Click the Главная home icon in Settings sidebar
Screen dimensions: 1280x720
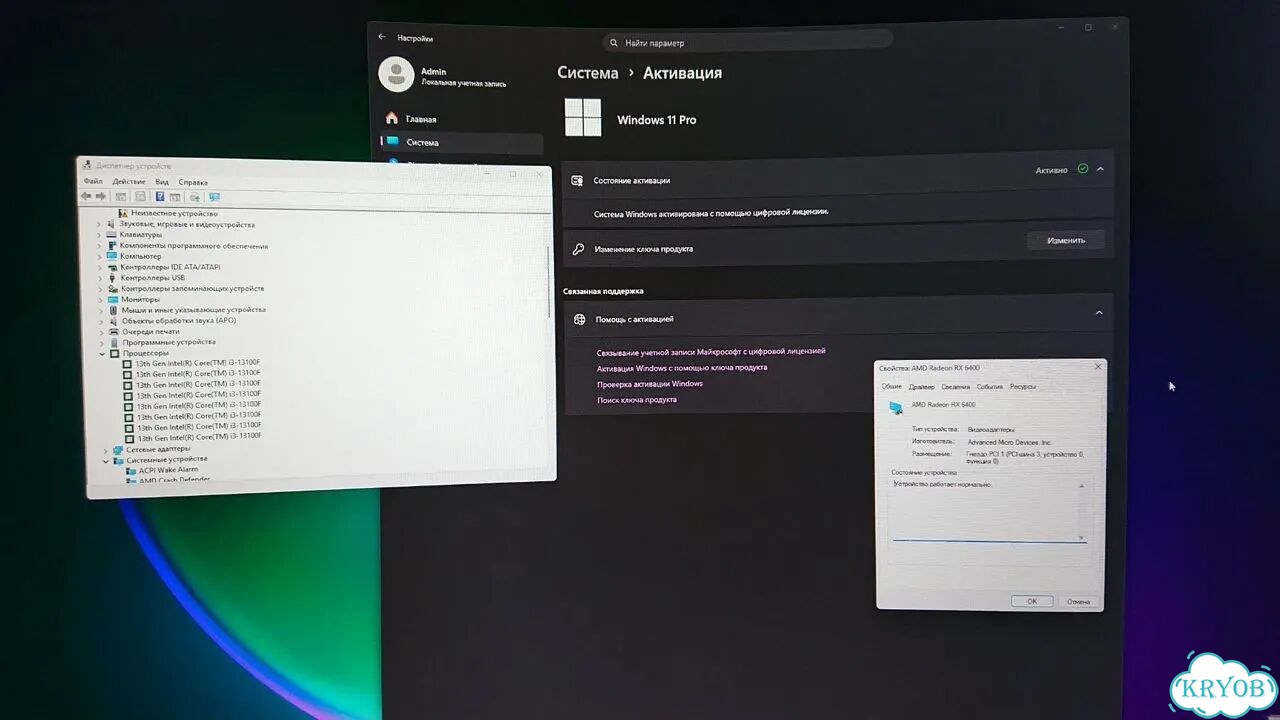(392, 118)
